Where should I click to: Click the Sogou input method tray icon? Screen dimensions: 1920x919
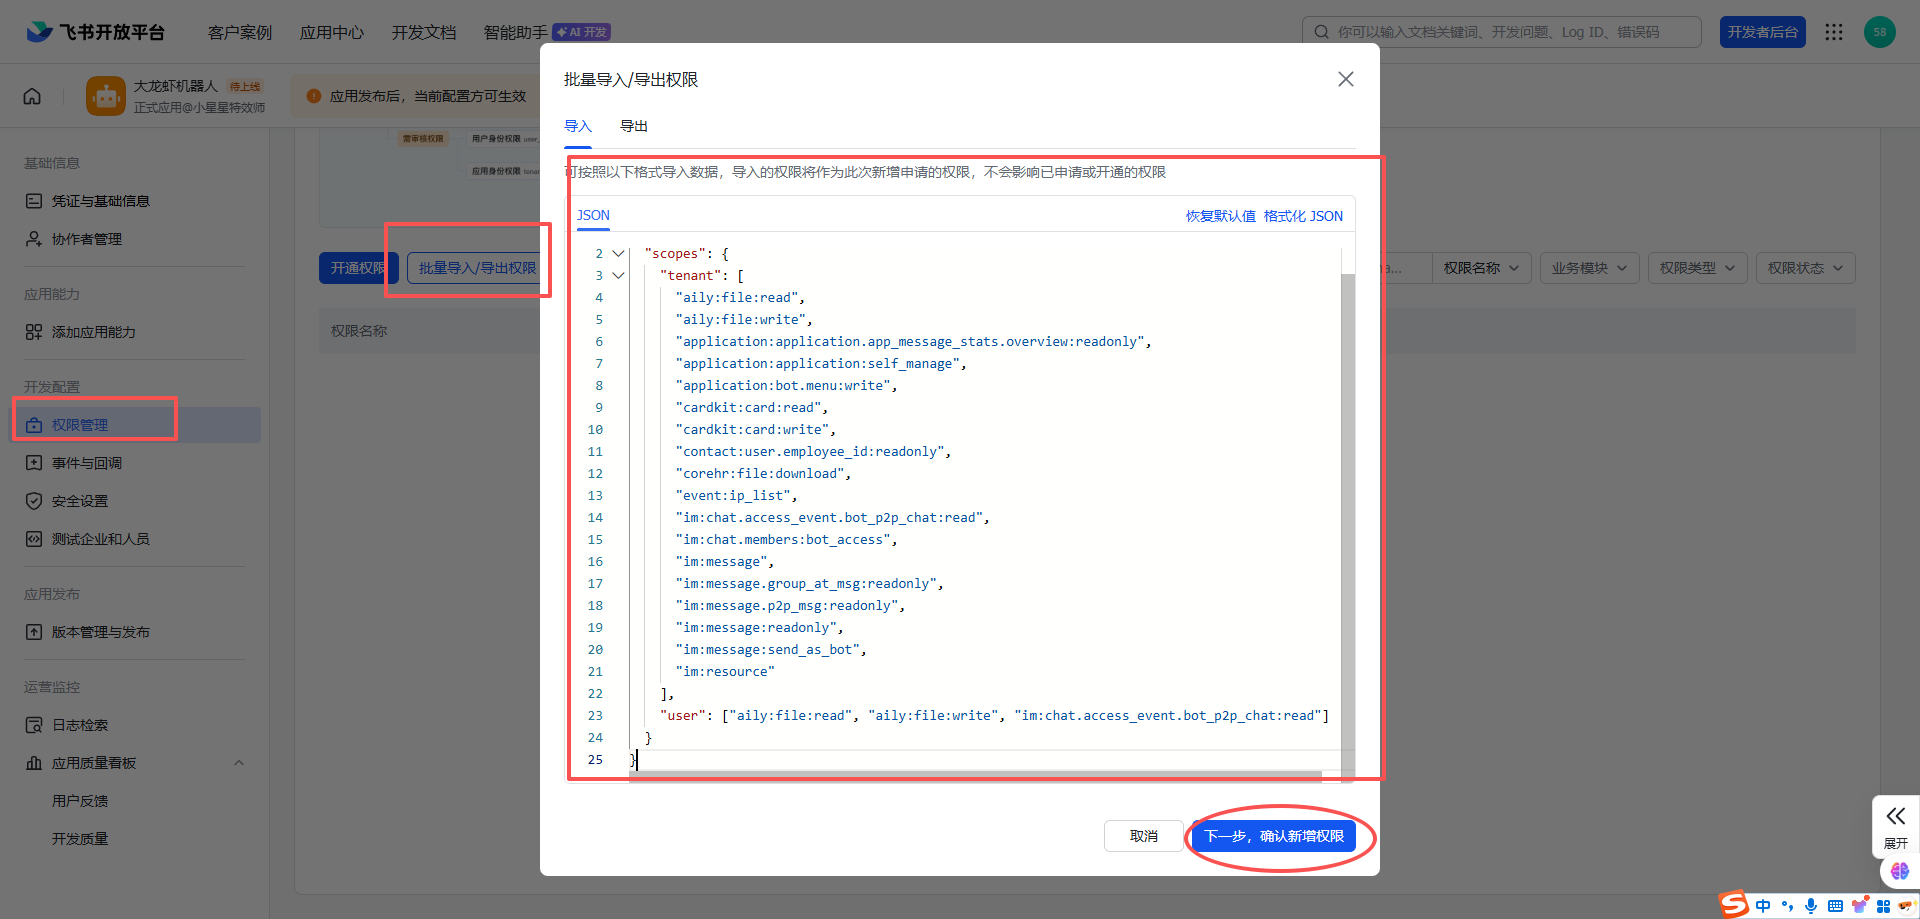tap(1734, 905)
